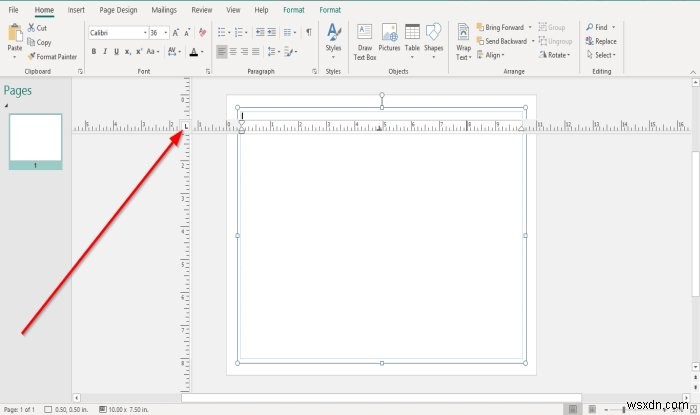
Task: Apply superscript formatting
Action: (x=139, y=52)
